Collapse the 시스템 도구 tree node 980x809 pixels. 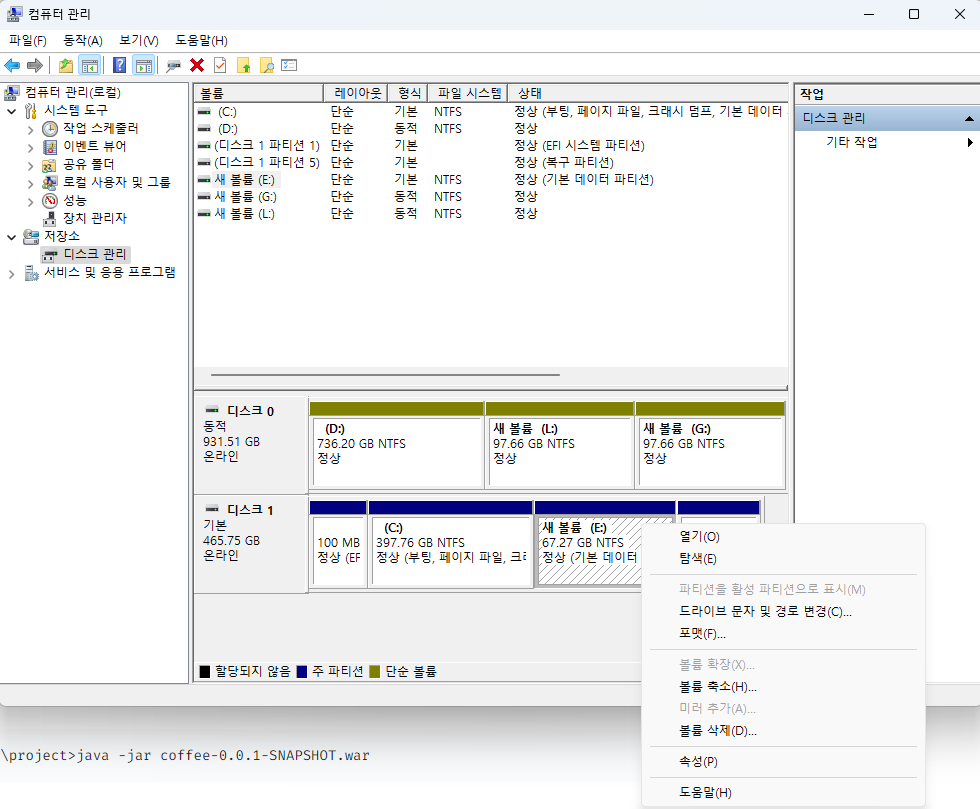(x=12, y=111)
